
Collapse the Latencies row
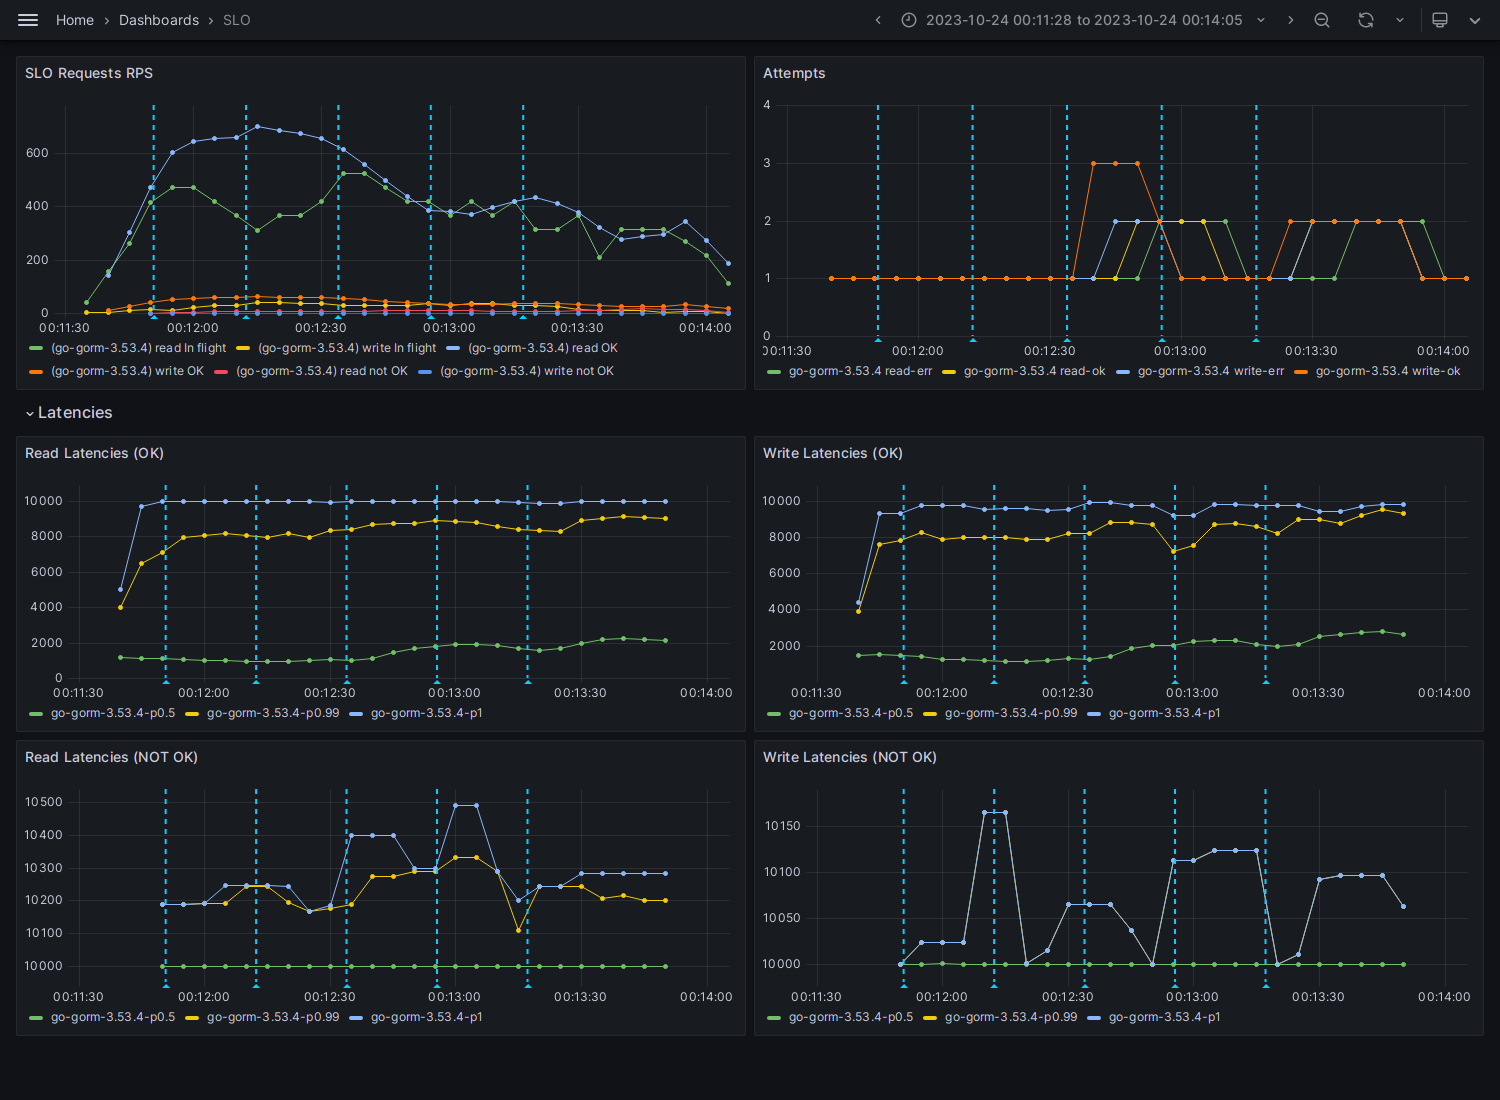(x=69, y=413)
